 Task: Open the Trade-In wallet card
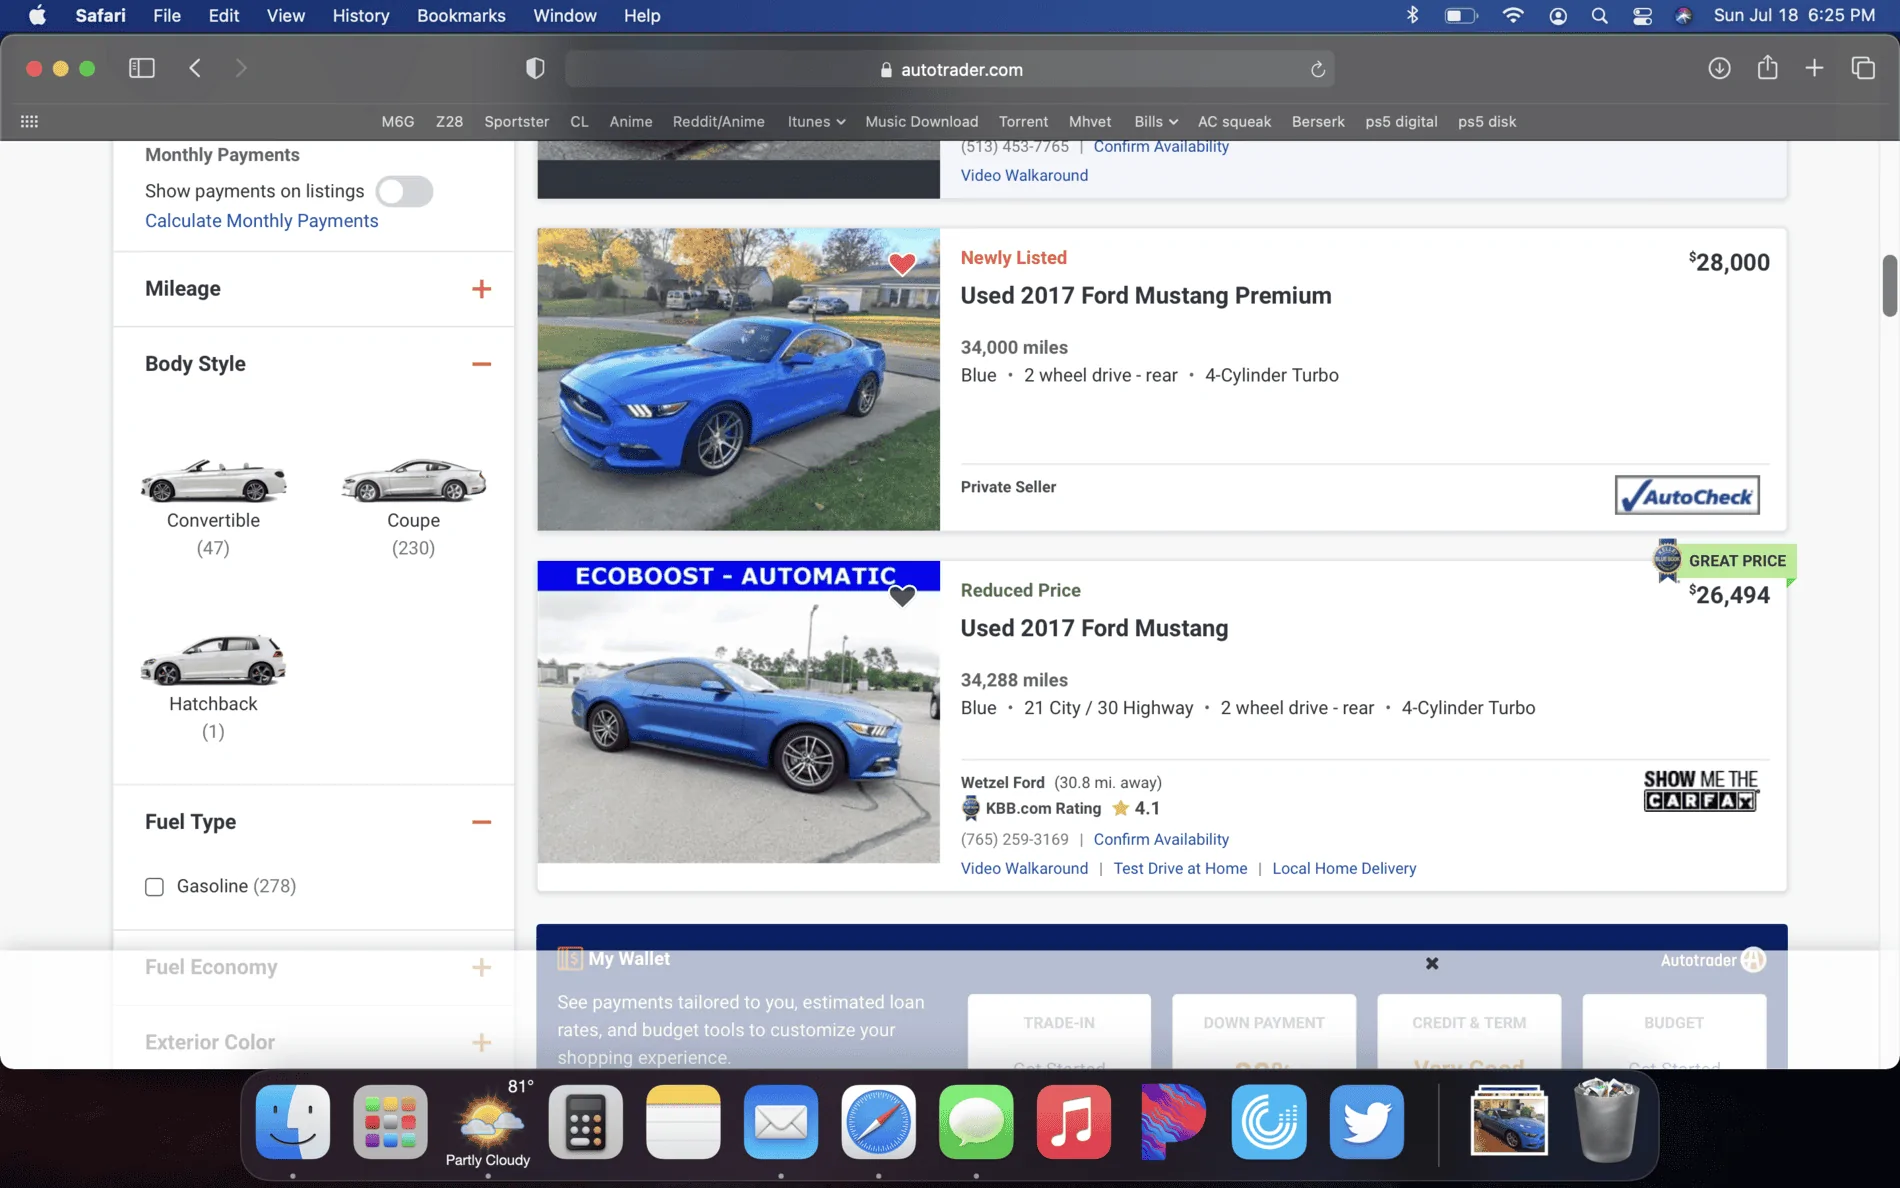(x=1059, y=1031)
